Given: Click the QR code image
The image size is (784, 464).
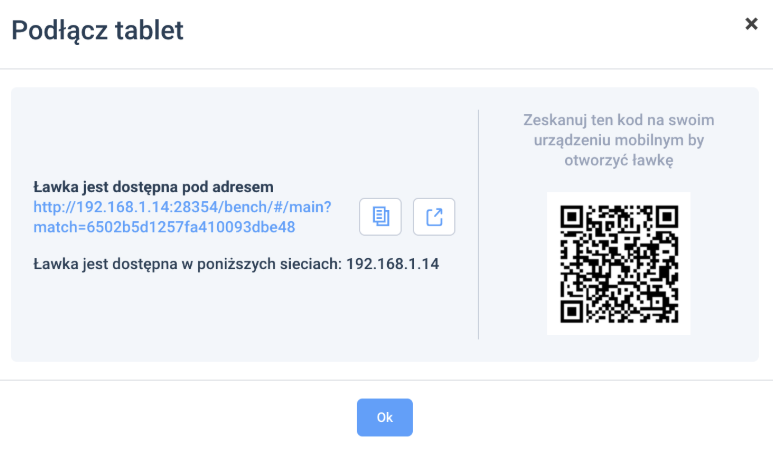Looking at the screenshot, I should (619, 264).
